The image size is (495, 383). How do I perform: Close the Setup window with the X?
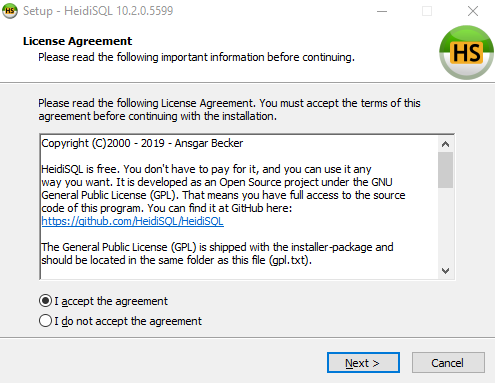[x=473, y=11]
